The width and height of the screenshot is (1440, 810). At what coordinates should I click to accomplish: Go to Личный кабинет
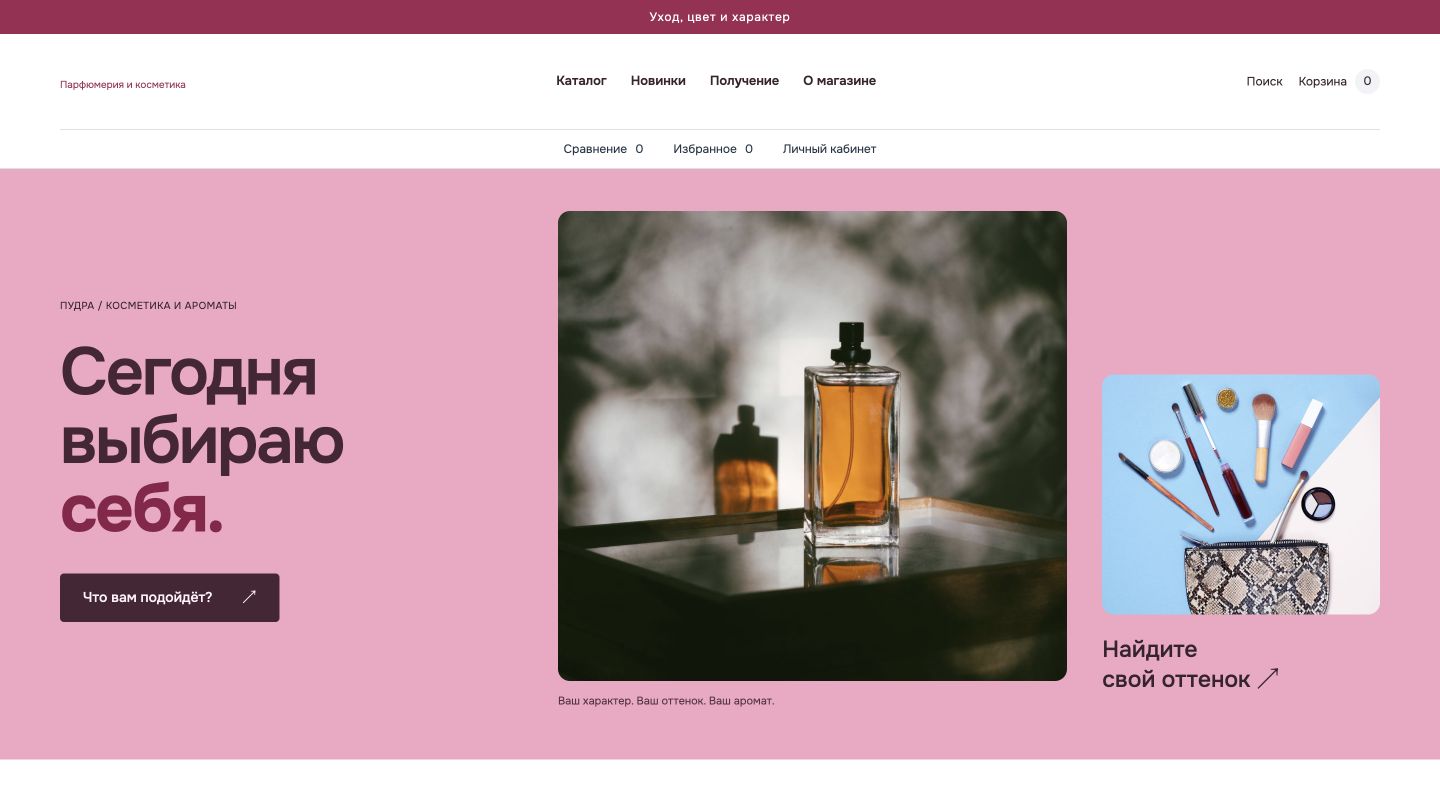click(829, 149)
